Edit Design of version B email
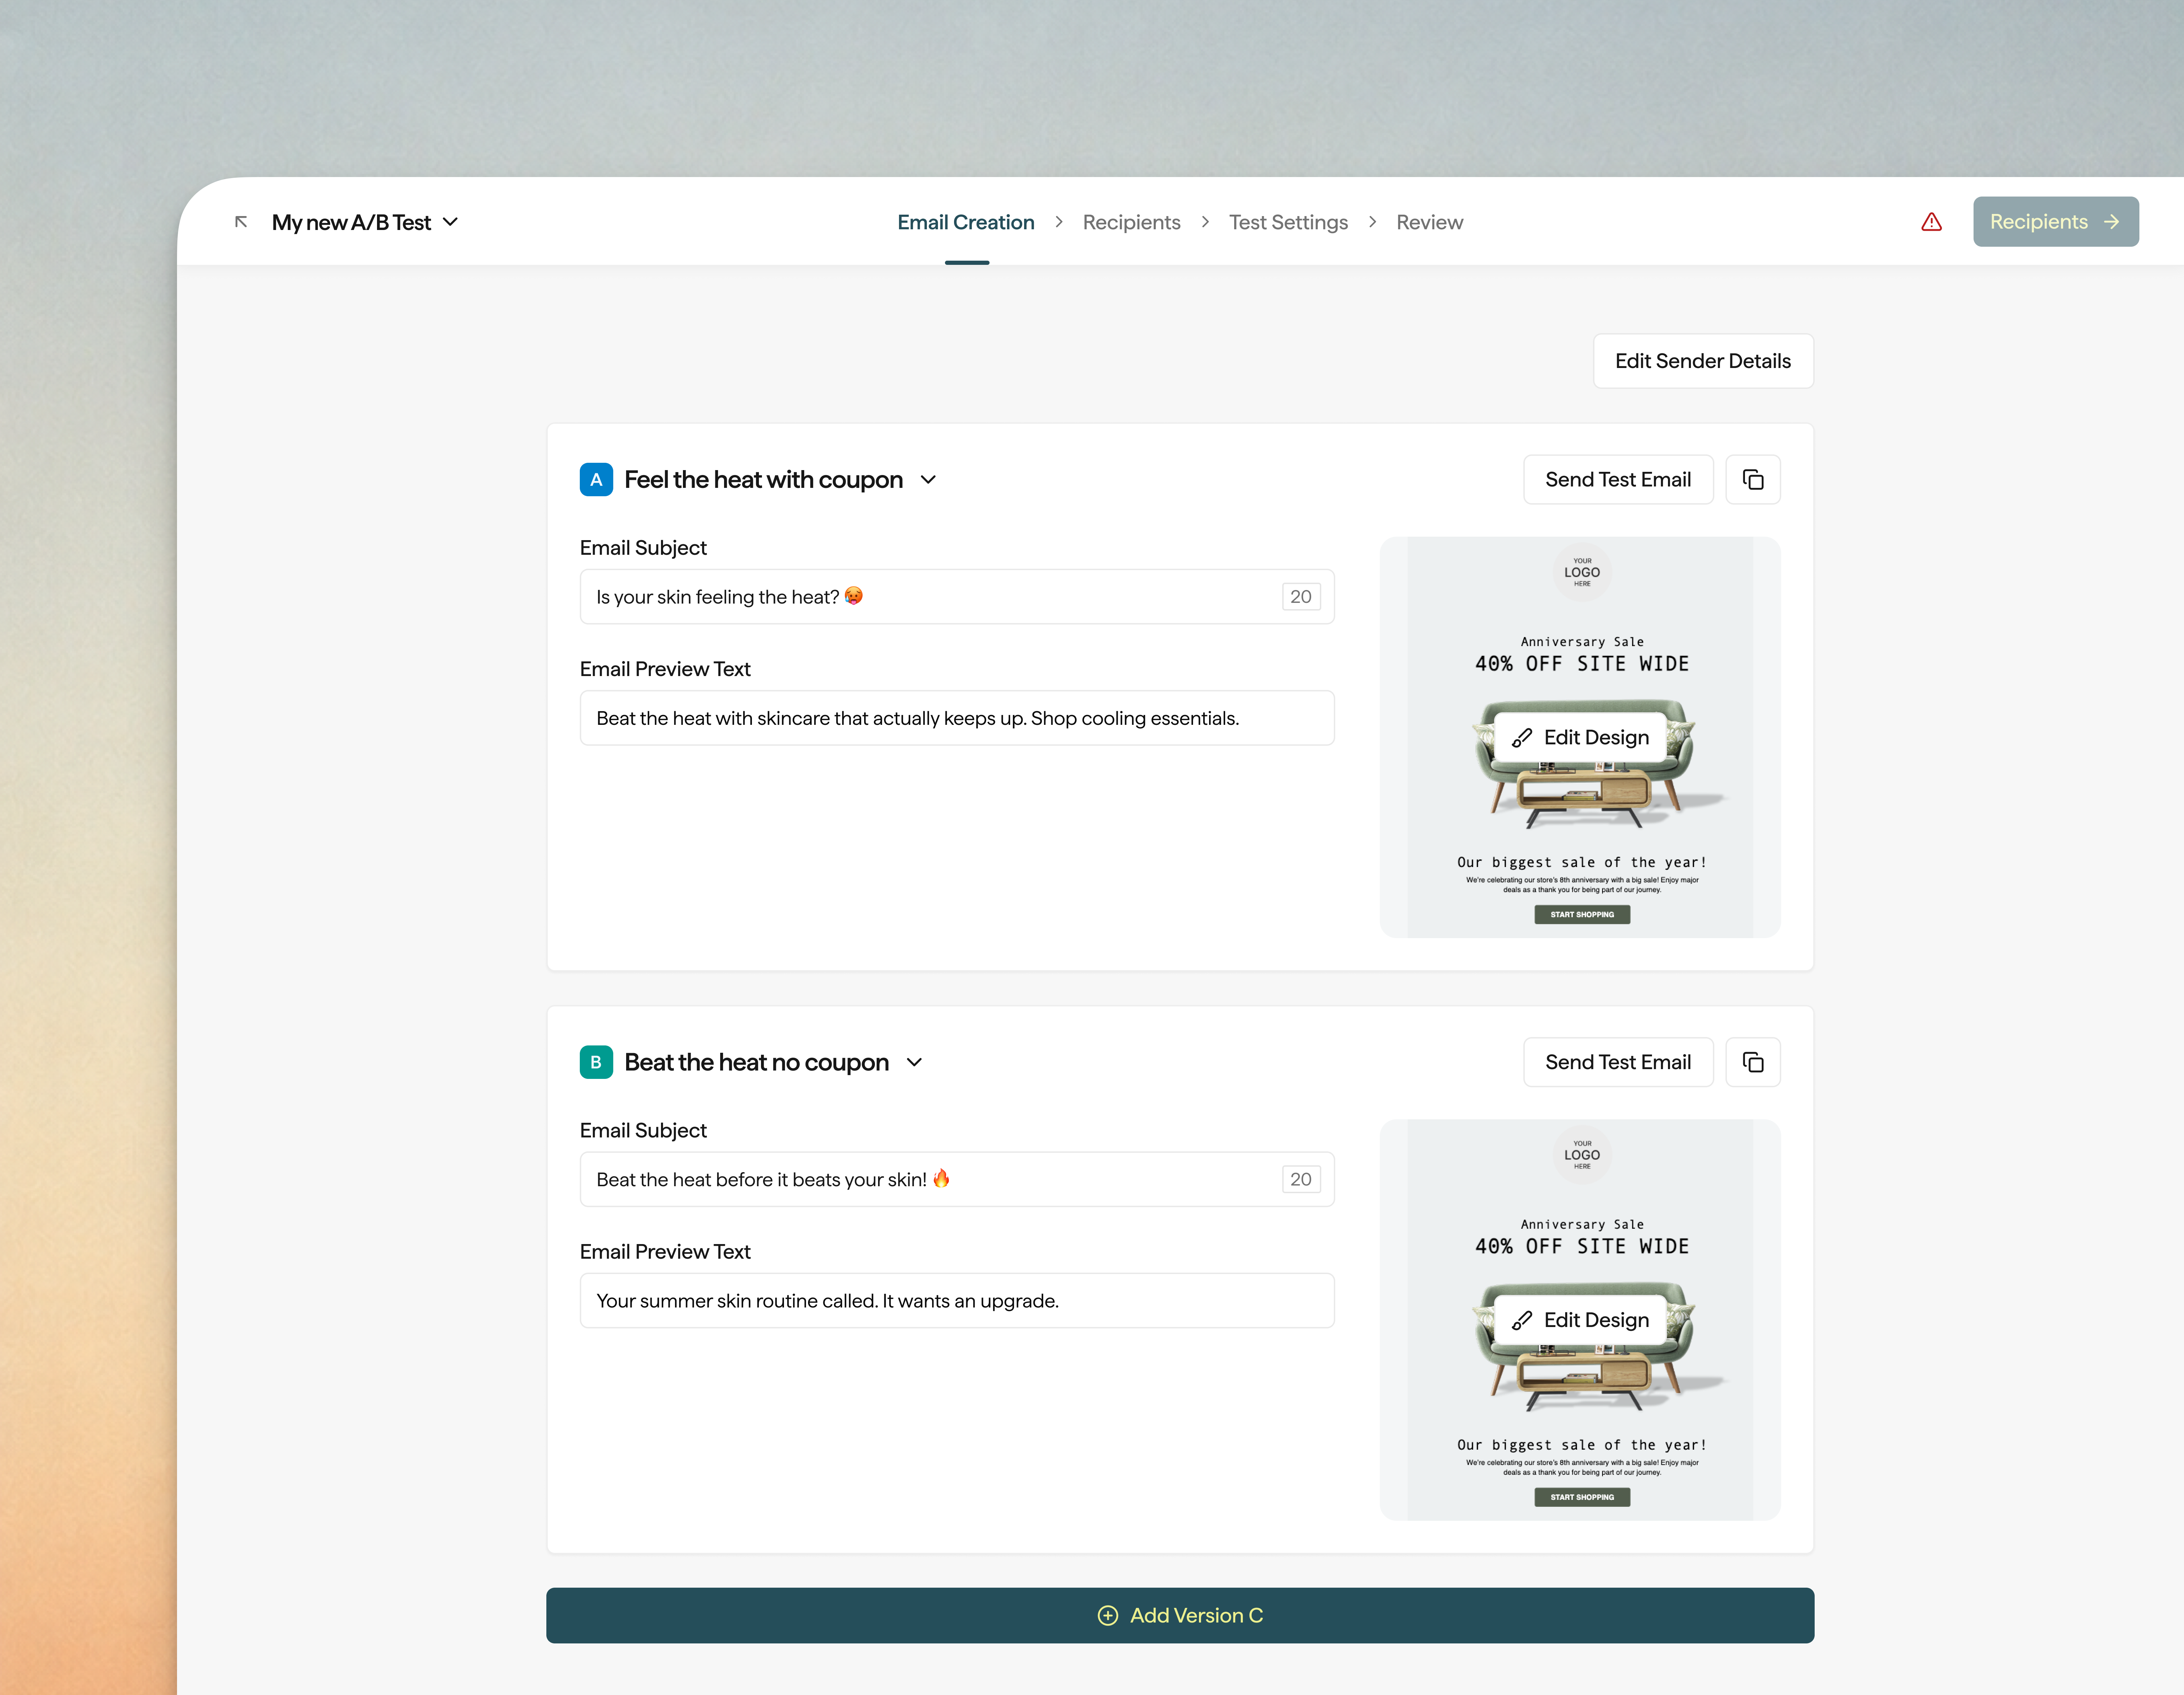Image resolution: width=2184 pixels, height=1695 pixels. pos(1580,1320)
